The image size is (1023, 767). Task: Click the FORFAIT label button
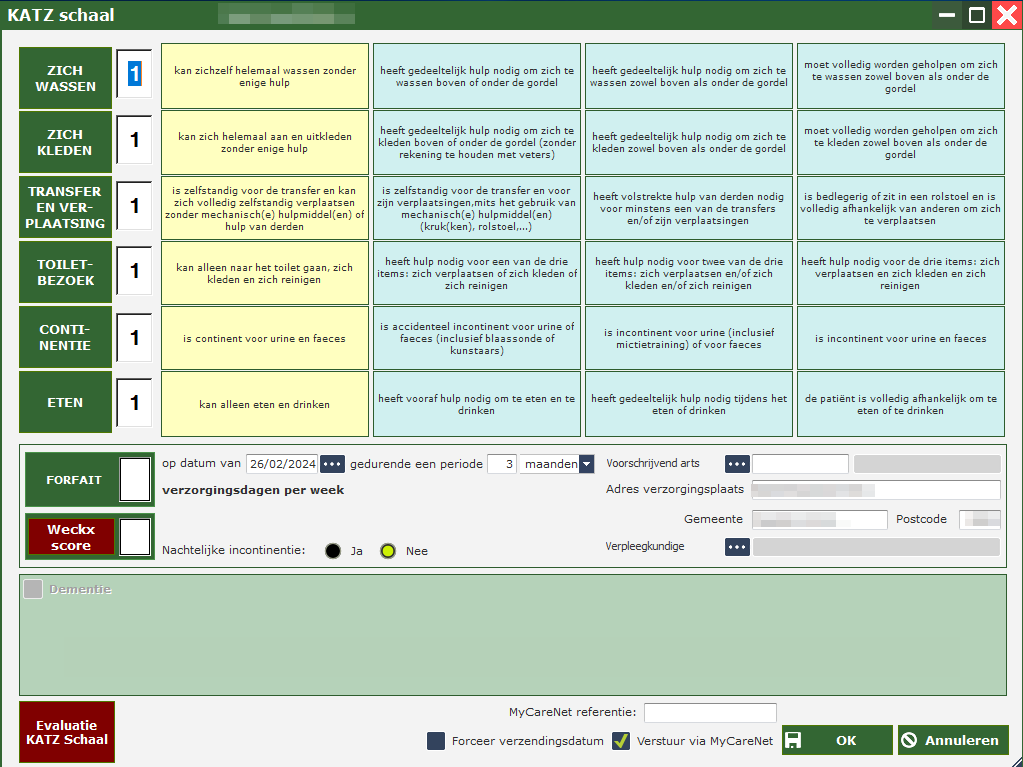tap(73, 480)
